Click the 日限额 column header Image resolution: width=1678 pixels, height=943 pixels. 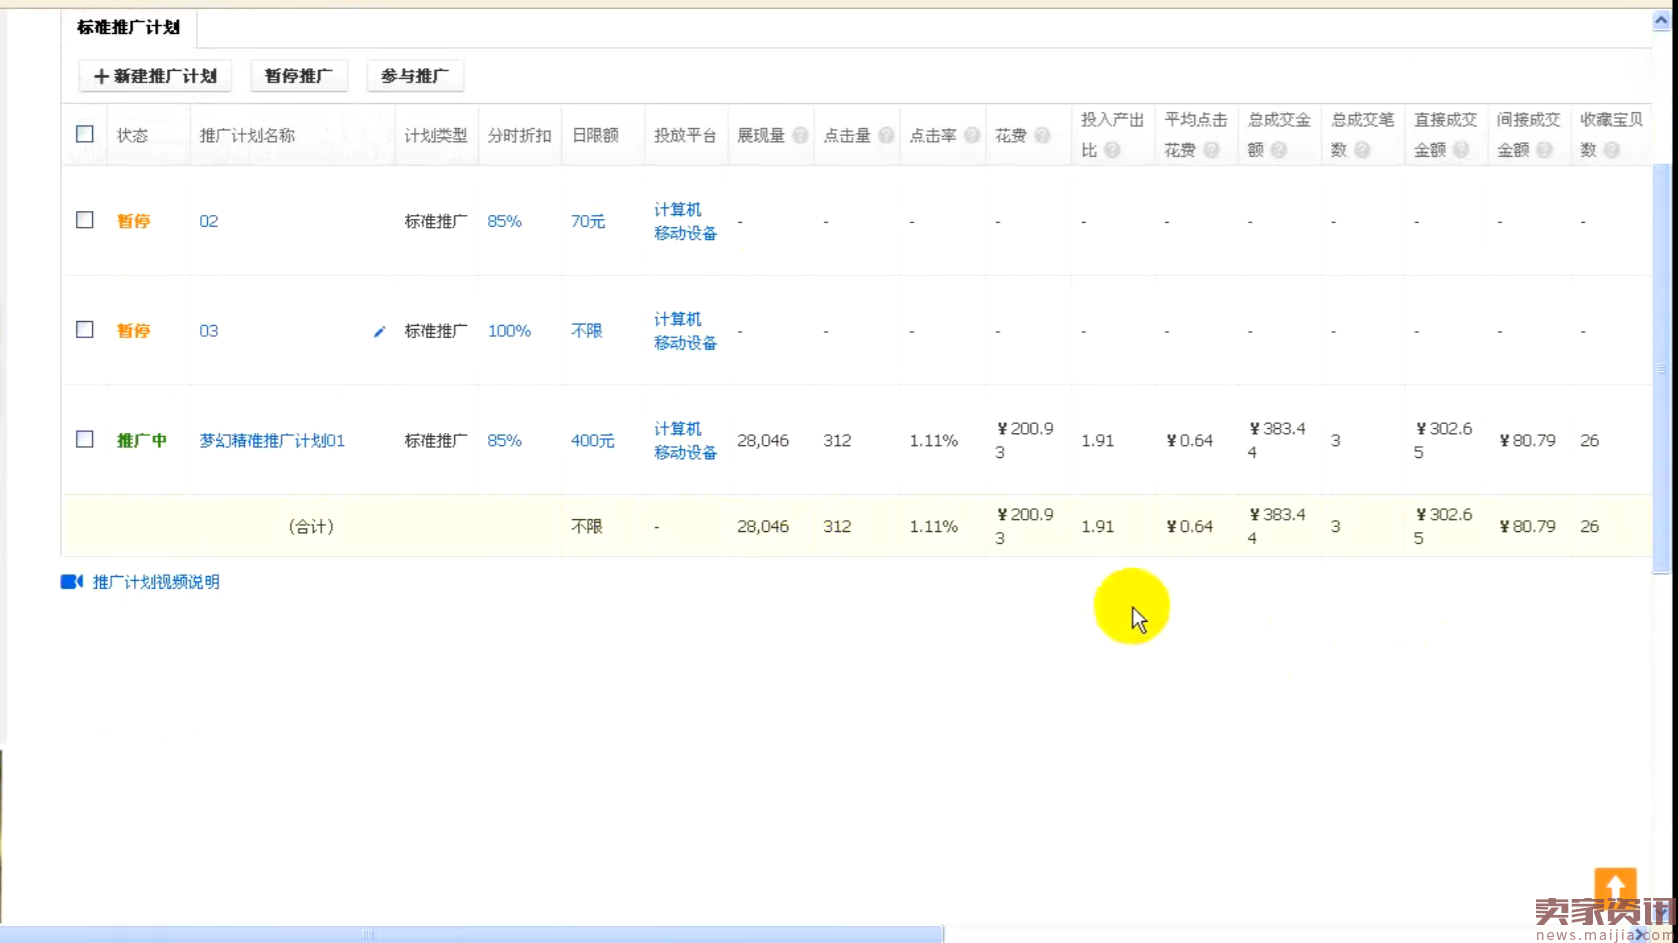coord(595,135)
